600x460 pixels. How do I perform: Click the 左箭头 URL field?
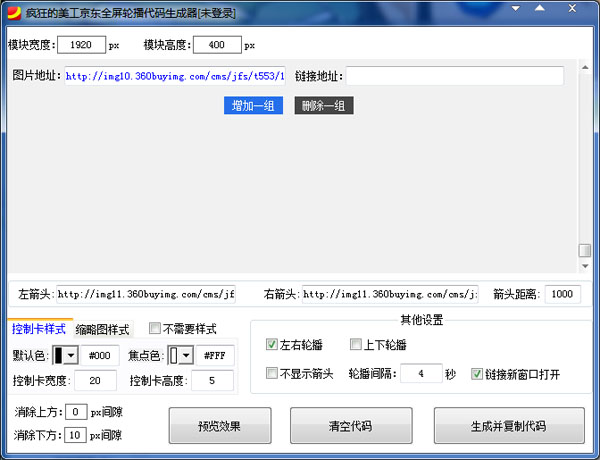click(146, 294)
